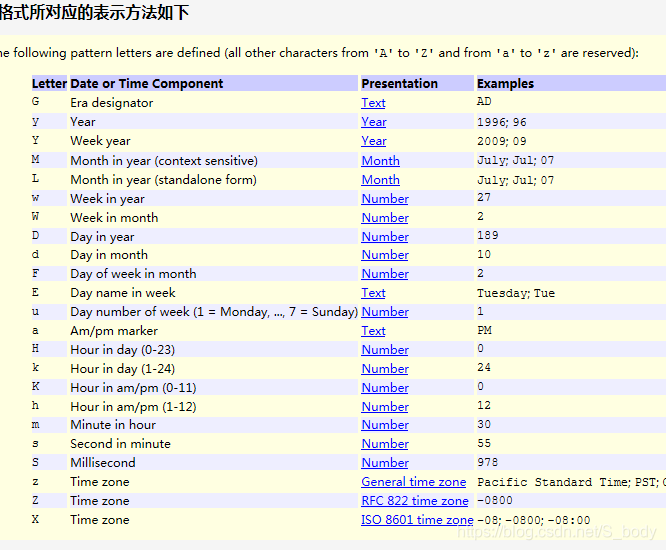Click the 'Day name in week' cell
The height and width of the screenshot is (550, 666).
click(123, 293)
